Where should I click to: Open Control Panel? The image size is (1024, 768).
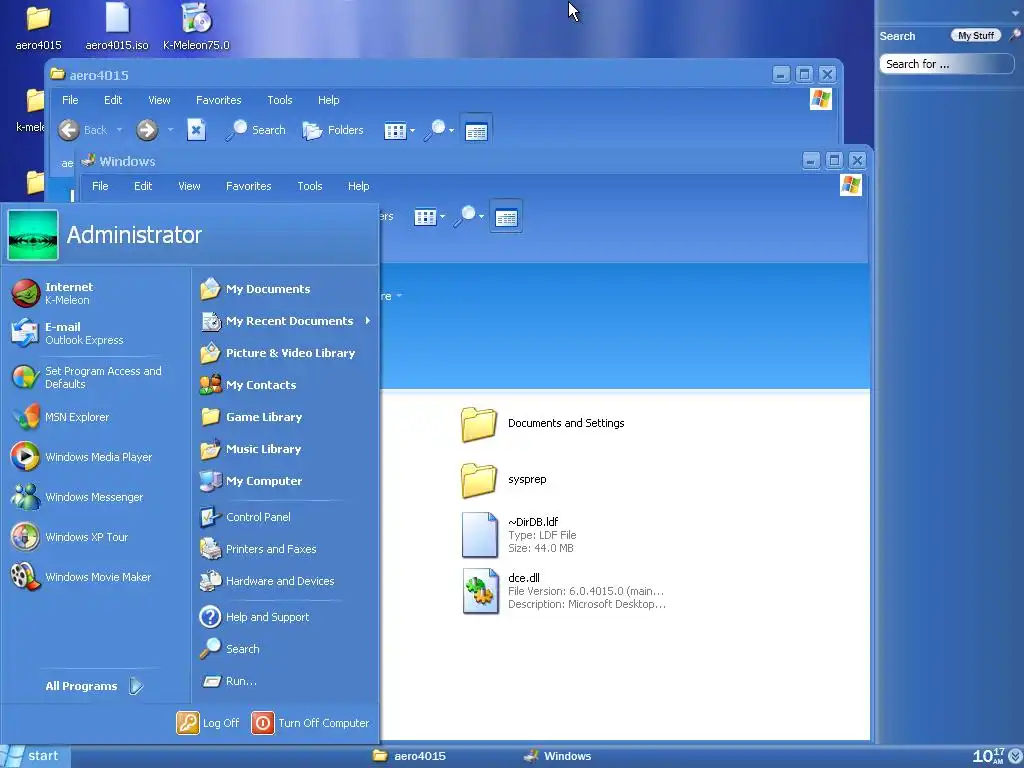coord(246,517)
